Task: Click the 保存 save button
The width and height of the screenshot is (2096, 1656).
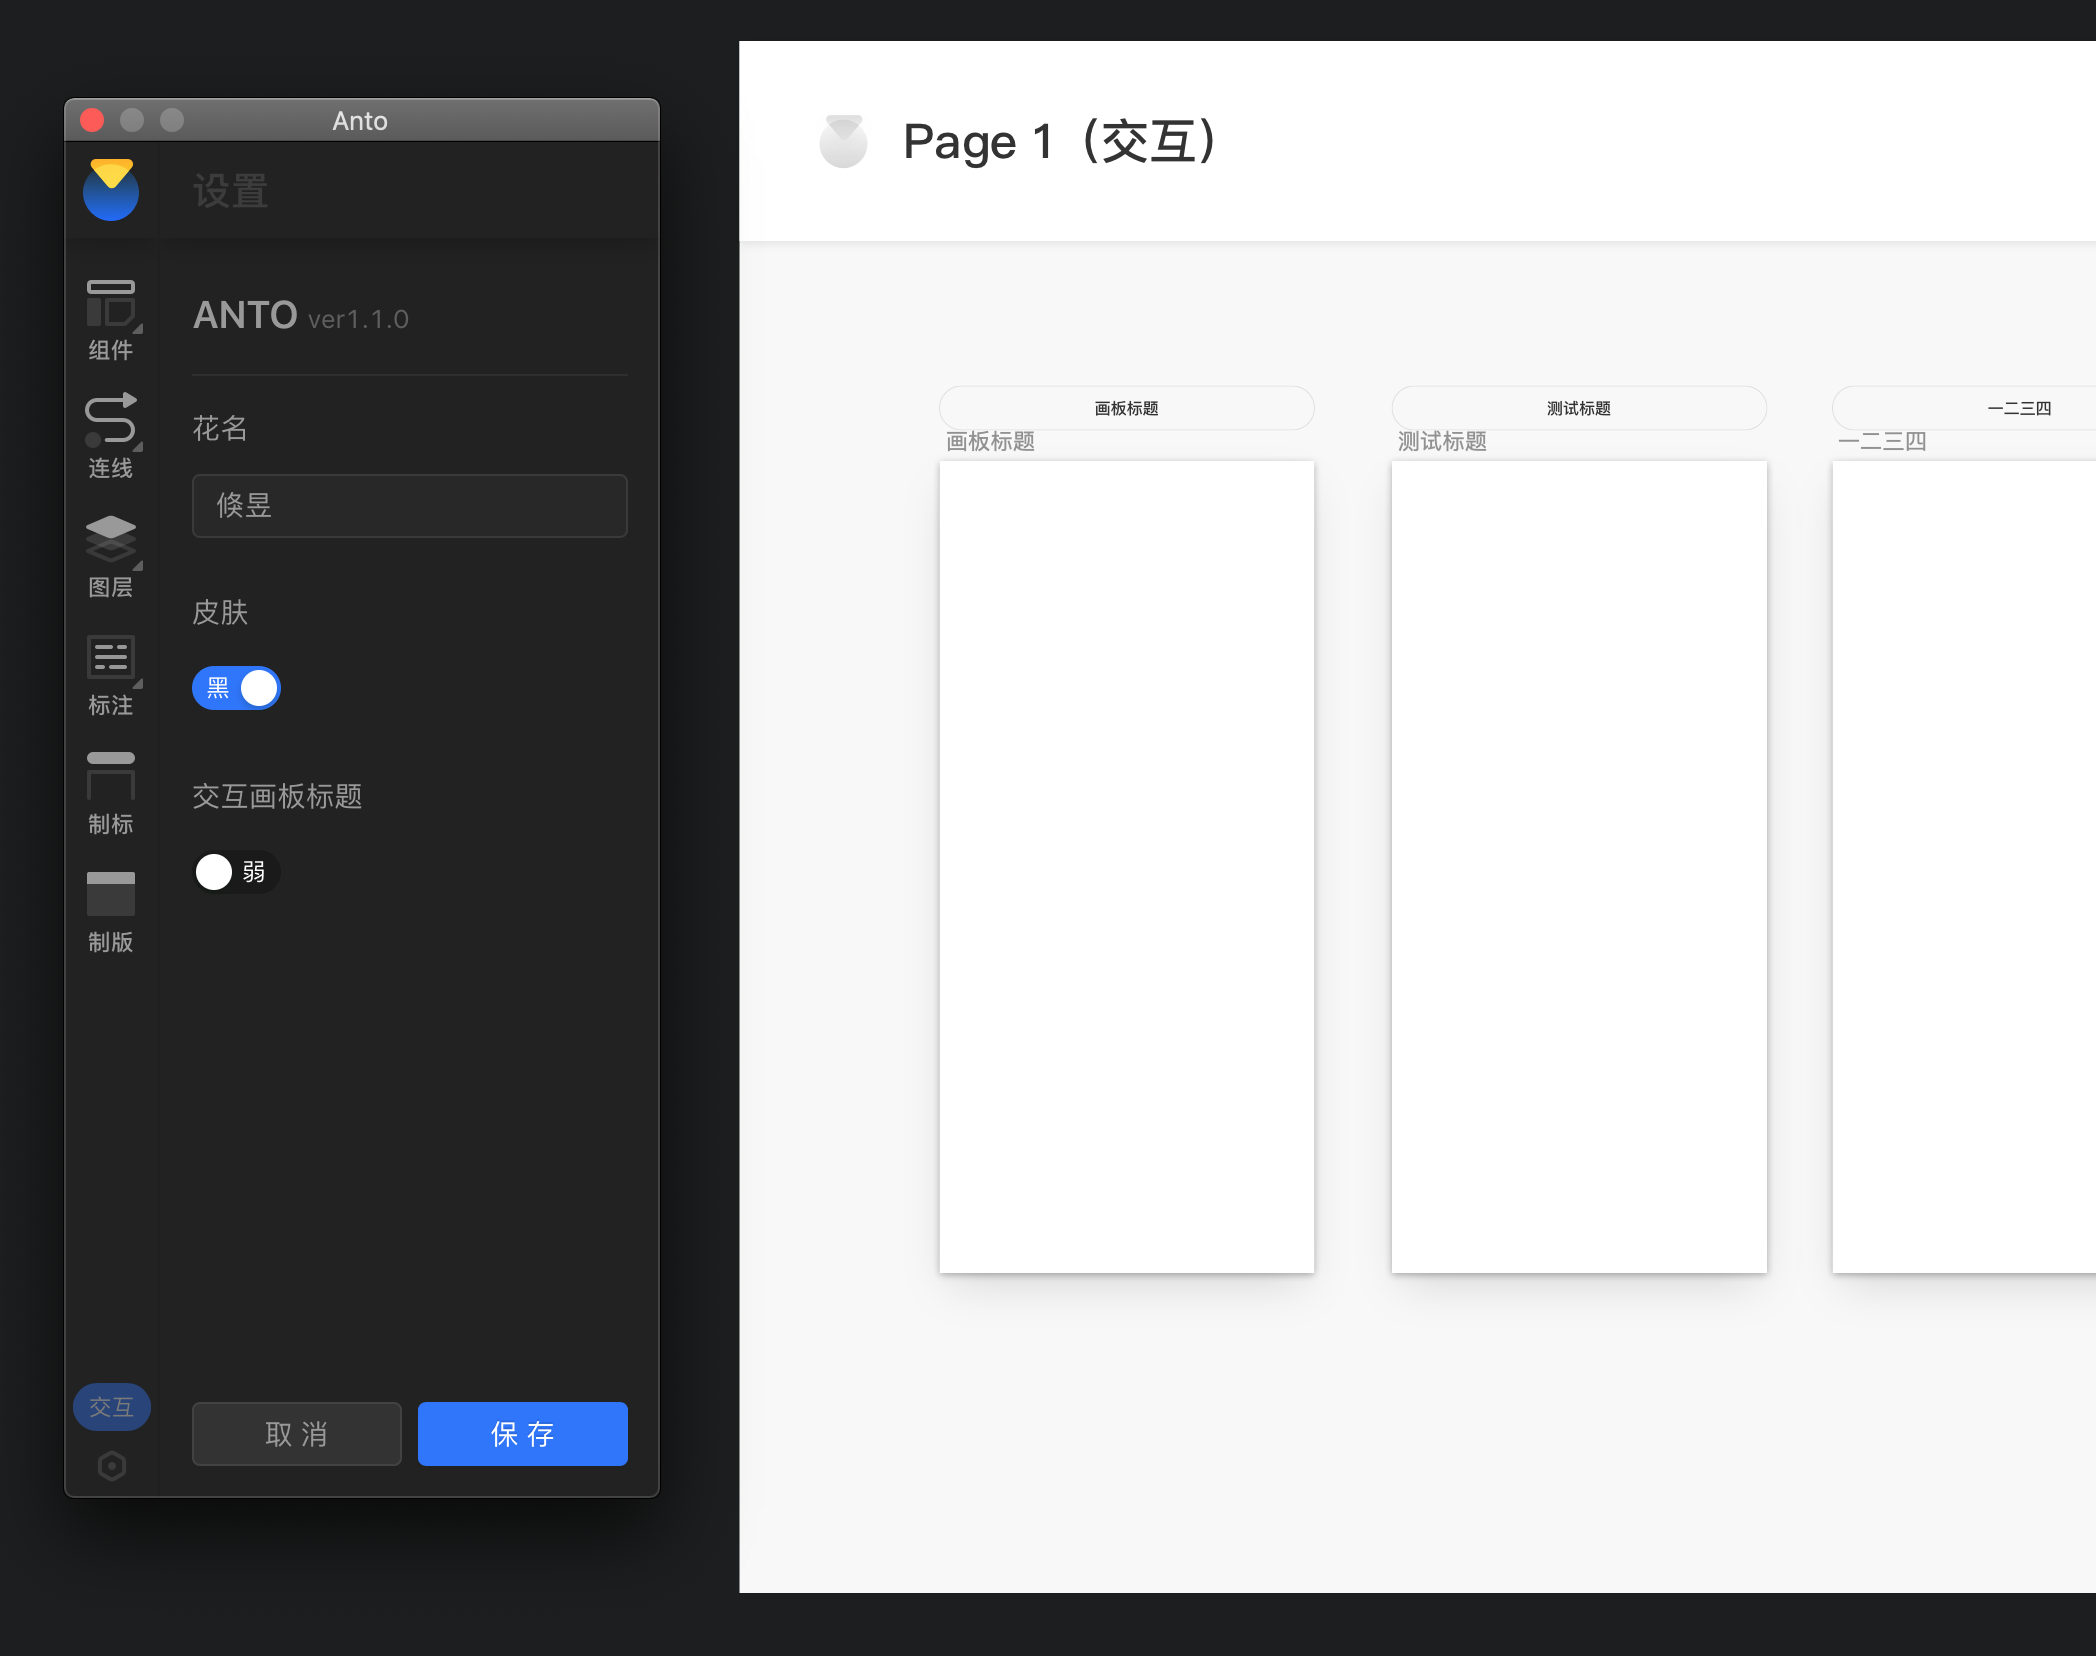Action: coord(523,1434)
